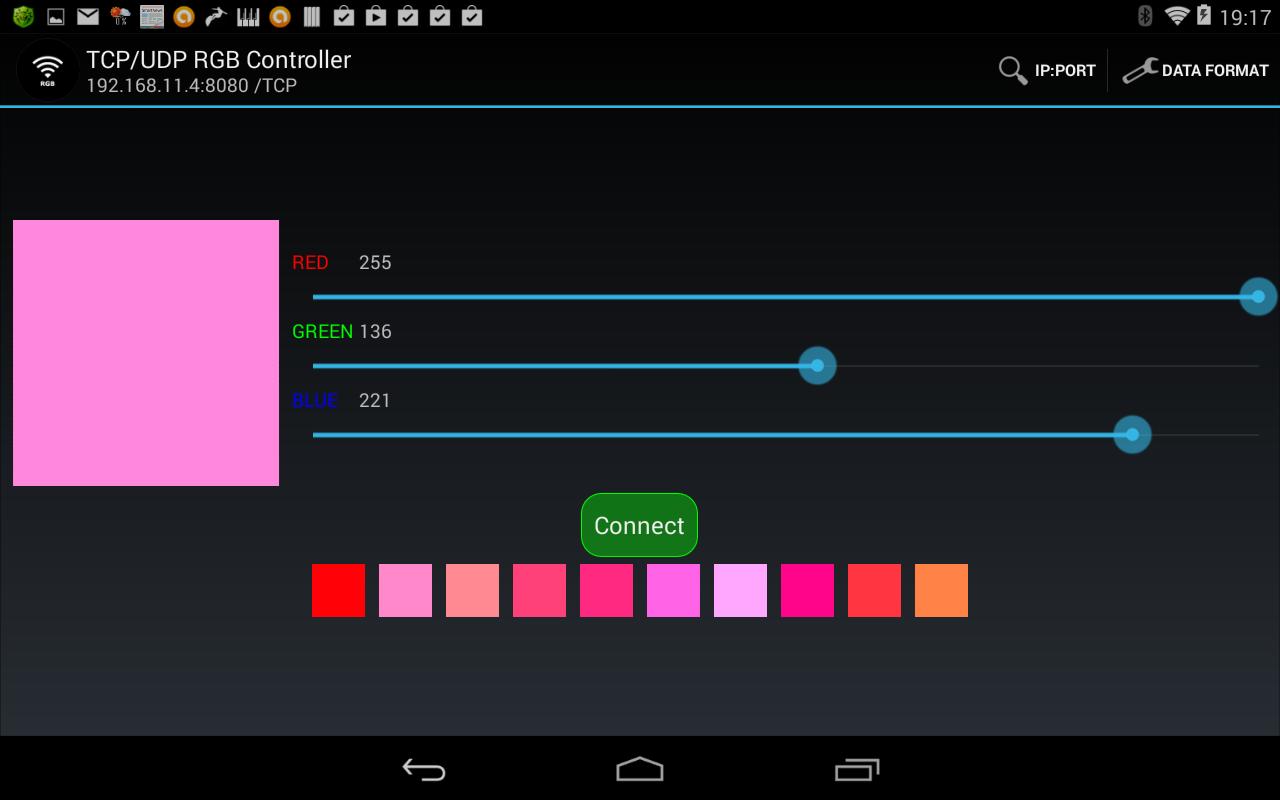This screenshot has height=800, width=1280.
Task: Tap the BLUE slider handle
Action: tap(1131, 434)
